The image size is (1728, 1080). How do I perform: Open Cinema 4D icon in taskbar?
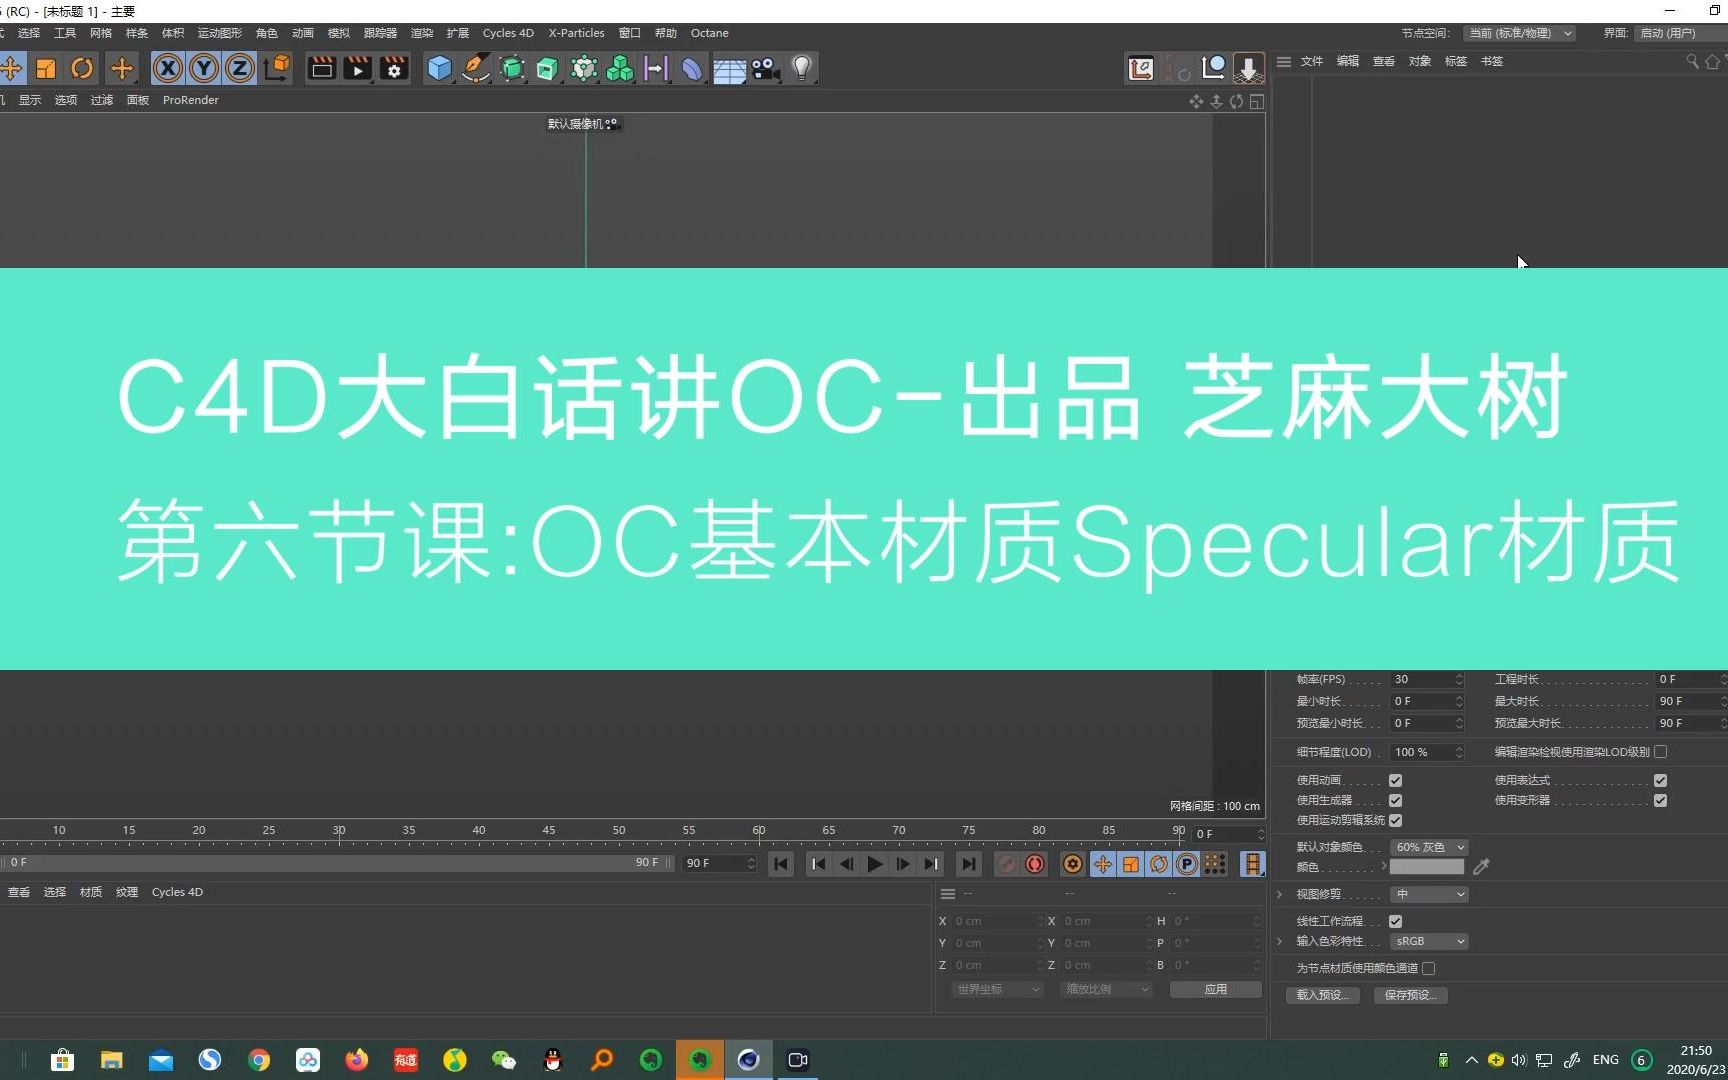pos(748,1060)
